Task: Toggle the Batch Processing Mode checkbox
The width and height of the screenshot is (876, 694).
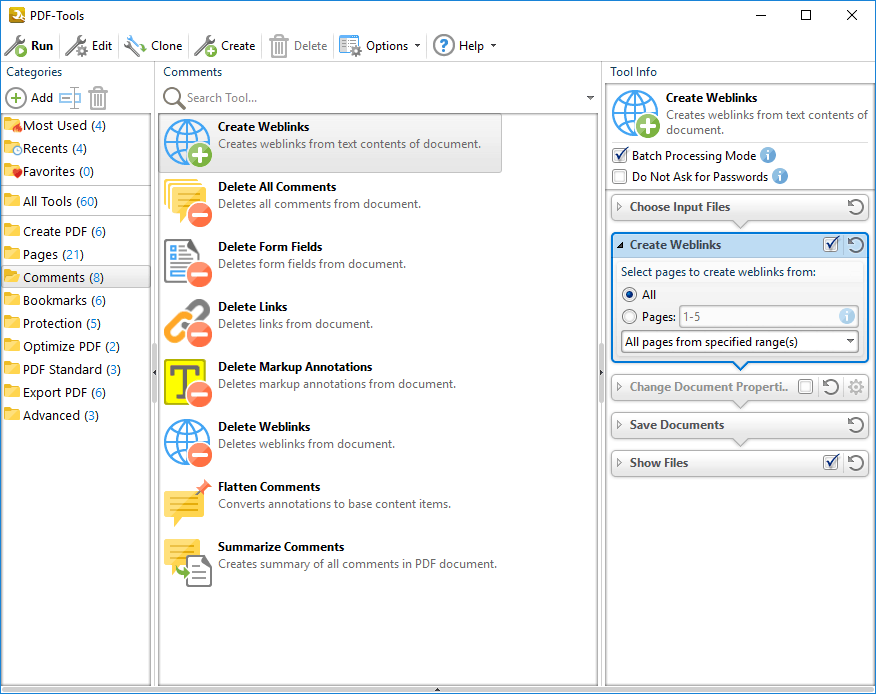Action: (x=620, y=155)
